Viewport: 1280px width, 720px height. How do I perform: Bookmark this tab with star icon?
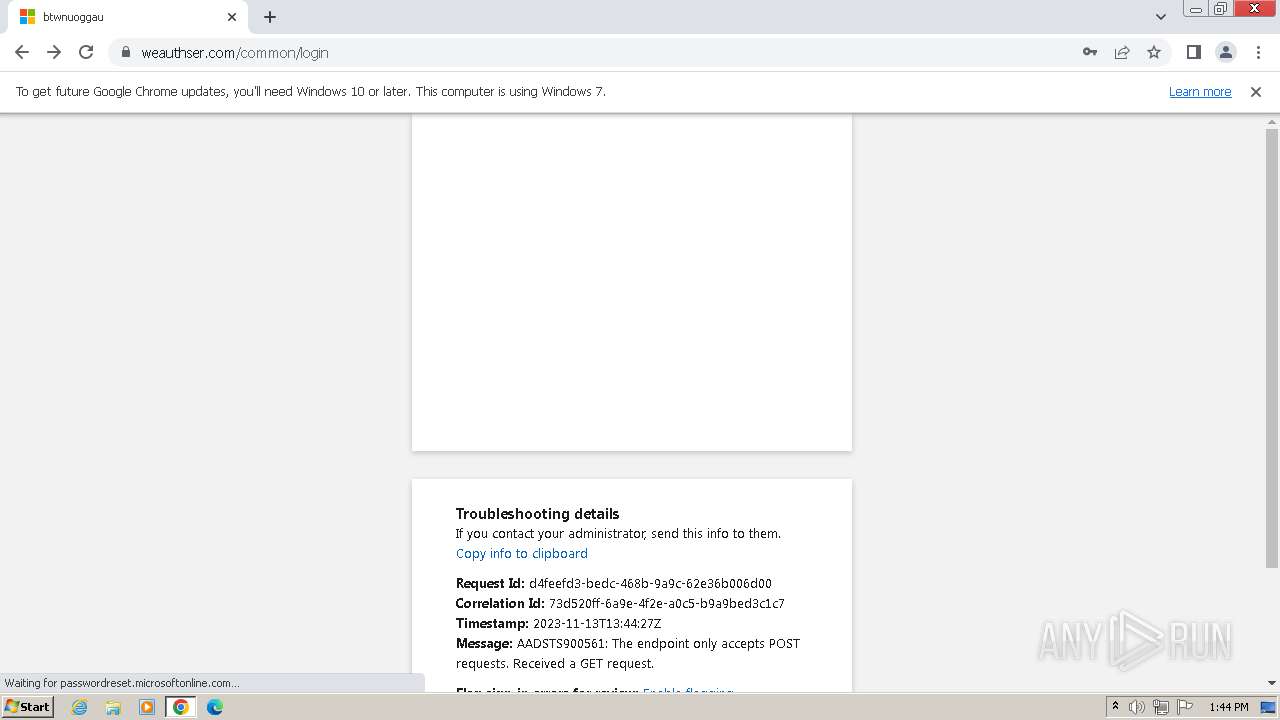point(1154,52)
